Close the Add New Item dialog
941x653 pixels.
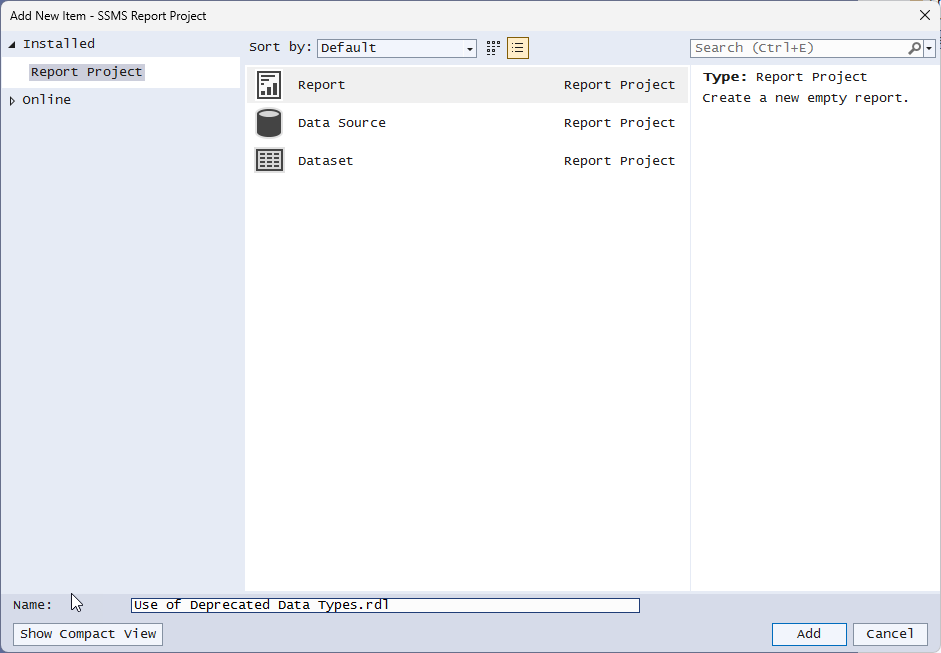[x=925, y=16]
